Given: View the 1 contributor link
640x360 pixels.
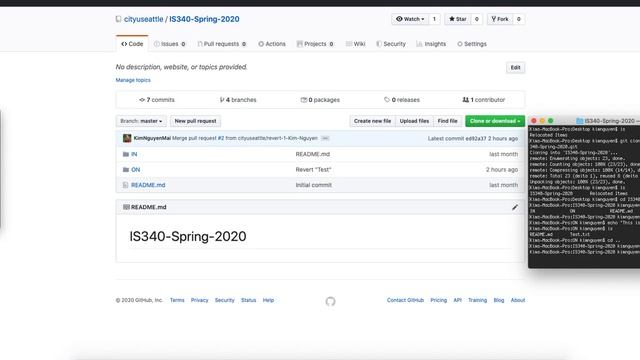Looking at the screenshot, I should 484,100.
